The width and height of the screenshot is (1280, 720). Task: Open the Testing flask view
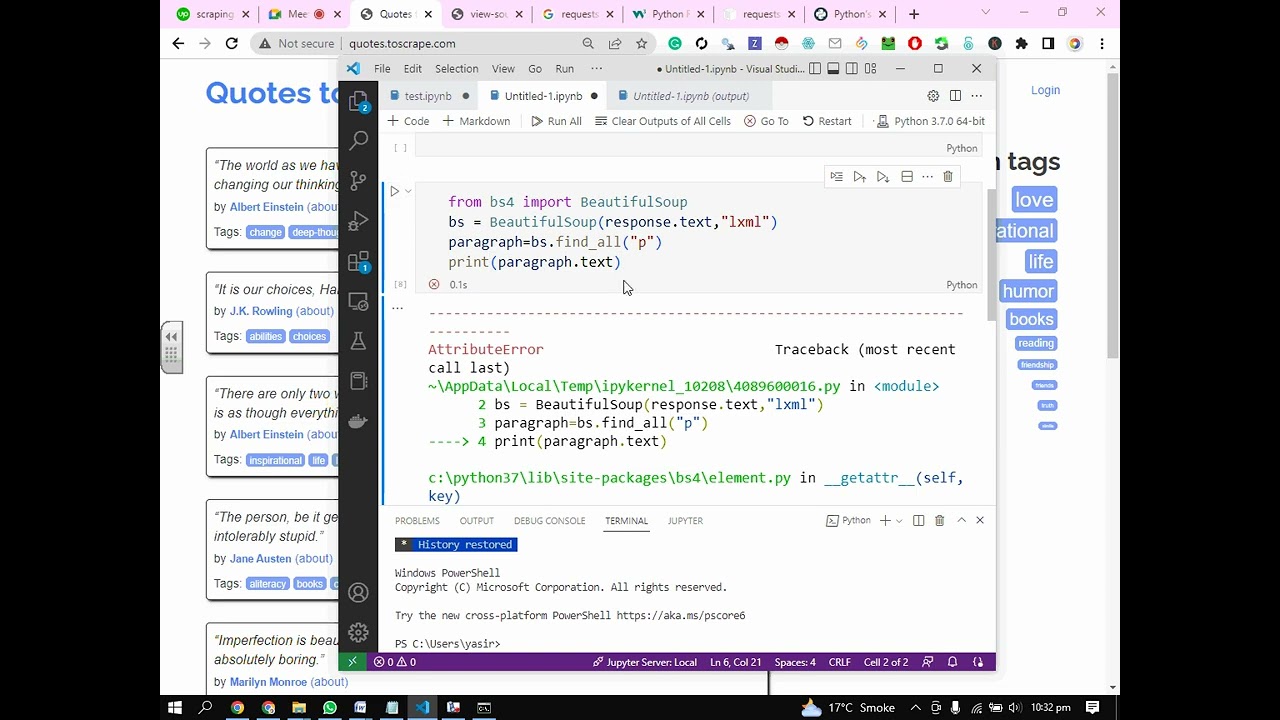pos(359,341)
